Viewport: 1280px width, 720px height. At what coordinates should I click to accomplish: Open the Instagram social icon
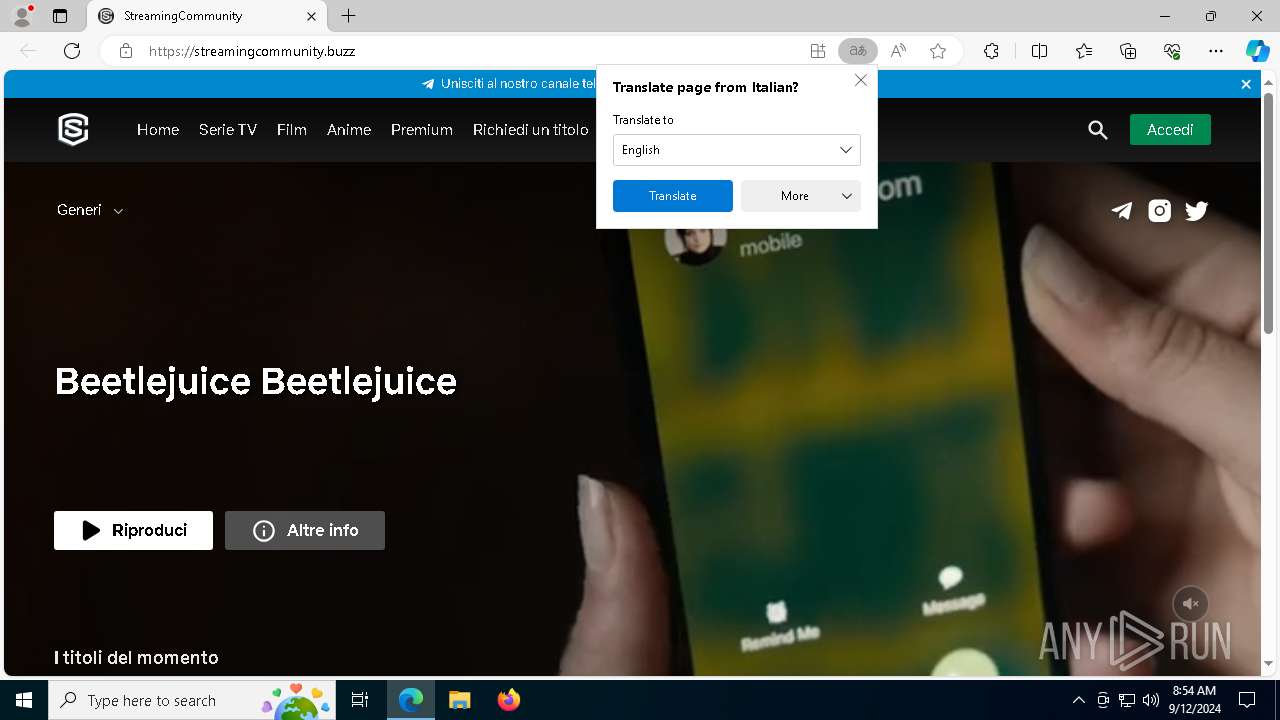tap(1159, 211)
